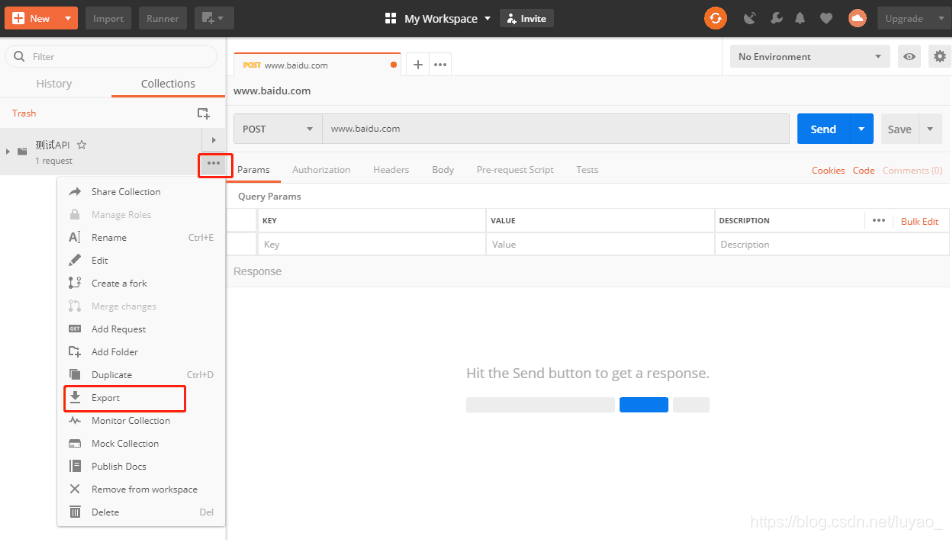
Task: Open the wrench settings icon
Action: (776, 18)
